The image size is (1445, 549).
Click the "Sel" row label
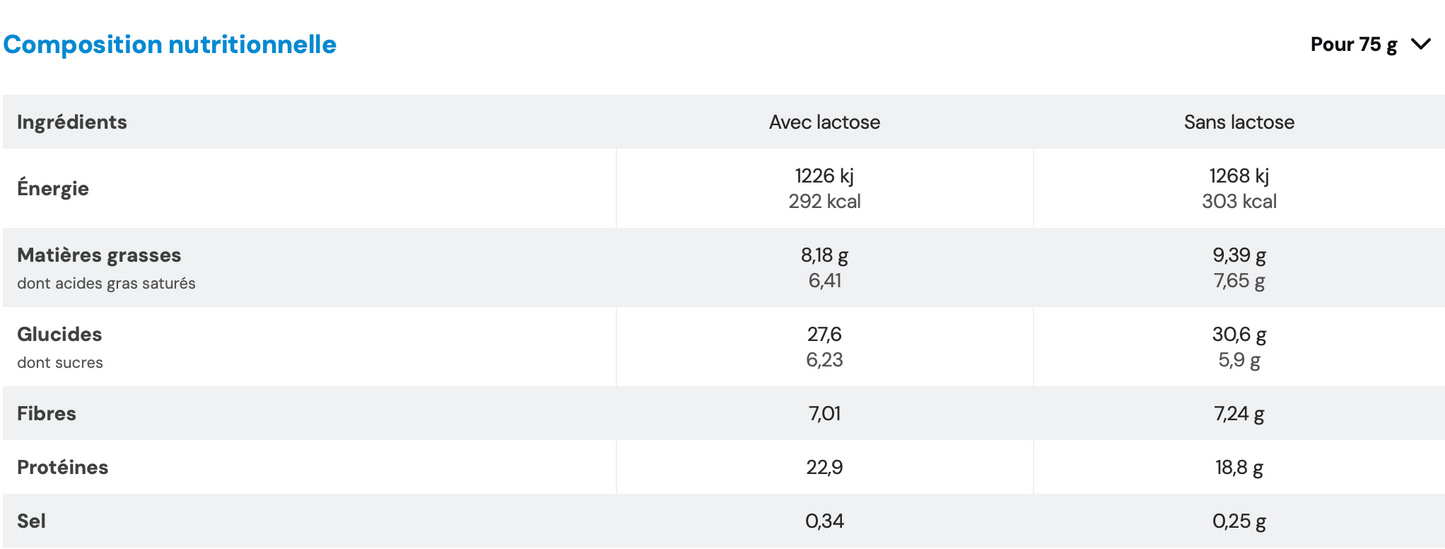[32, 521]
